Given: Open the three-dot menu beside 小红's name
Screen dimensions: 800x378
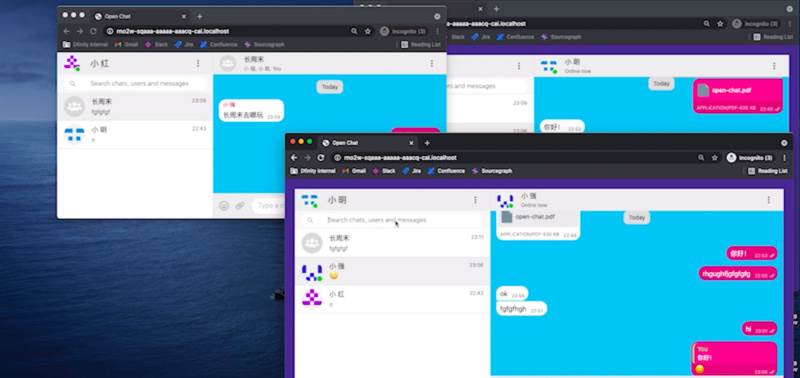Looking at the screenshot, I should [x=198, y=63].
